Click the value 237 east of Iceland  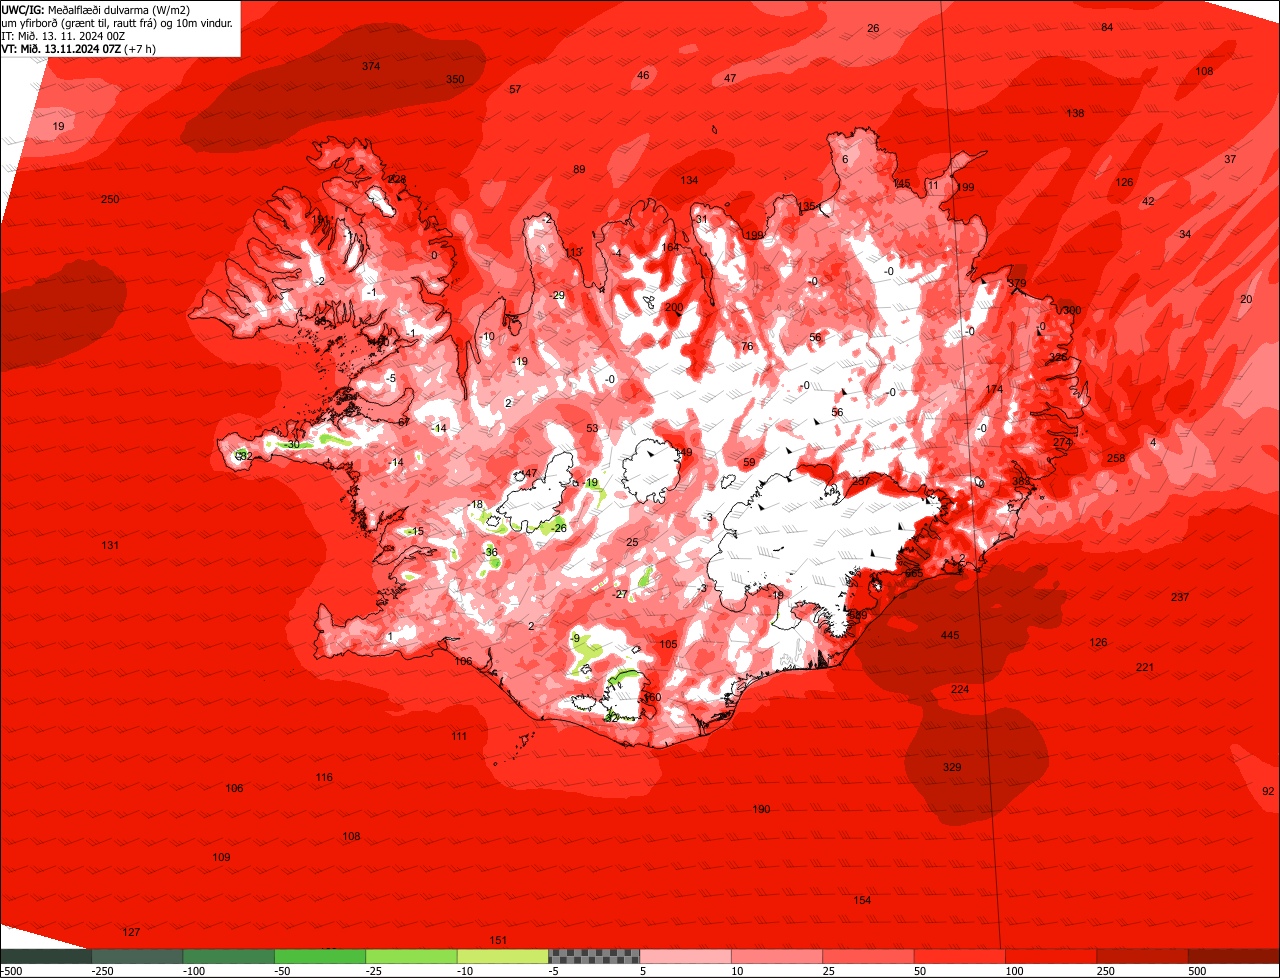(1180, 597)
